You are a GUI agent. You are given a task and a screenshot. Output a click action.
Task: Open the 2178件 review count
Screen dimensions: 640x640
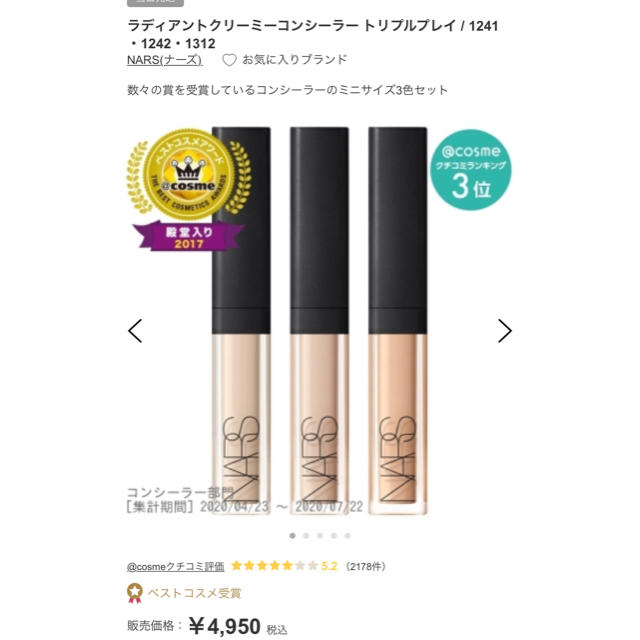click(365, 566)
